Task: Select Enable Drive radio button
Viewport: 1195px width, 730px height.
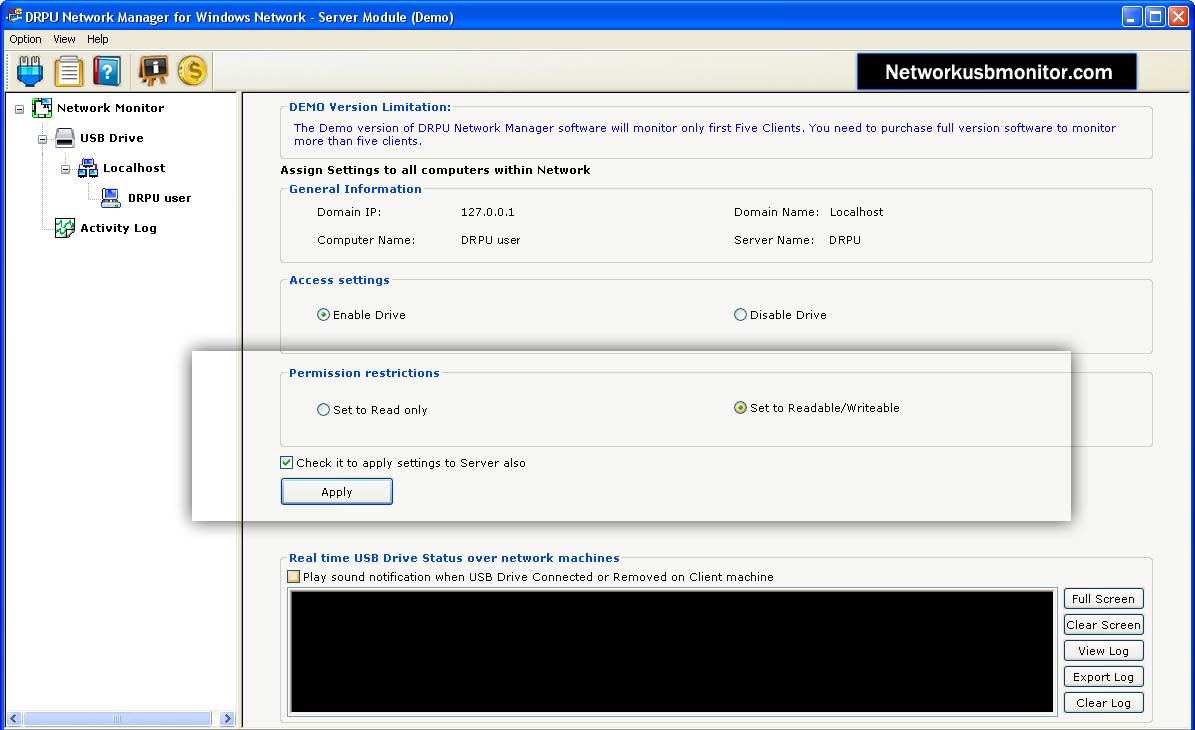Action: coord(323,315)
